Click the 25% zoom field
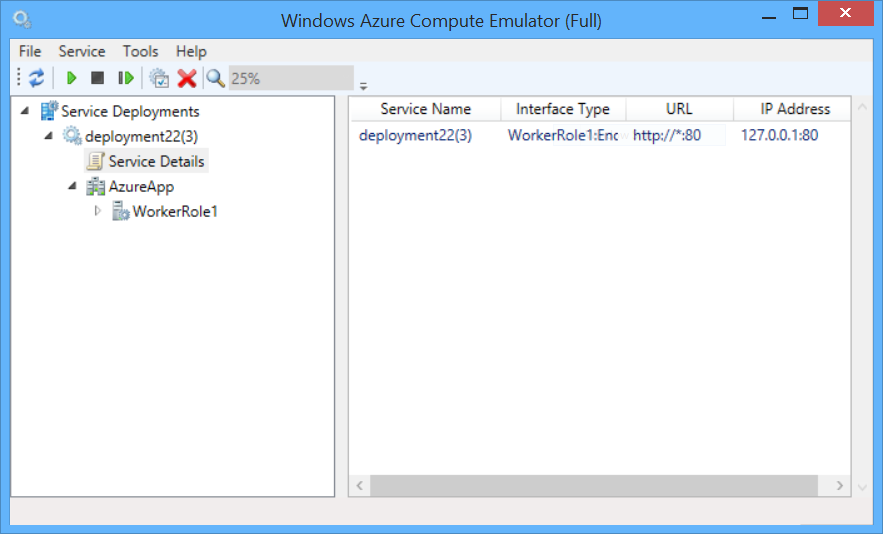Screen dimensions: 883x534 (x=290, y=78)
